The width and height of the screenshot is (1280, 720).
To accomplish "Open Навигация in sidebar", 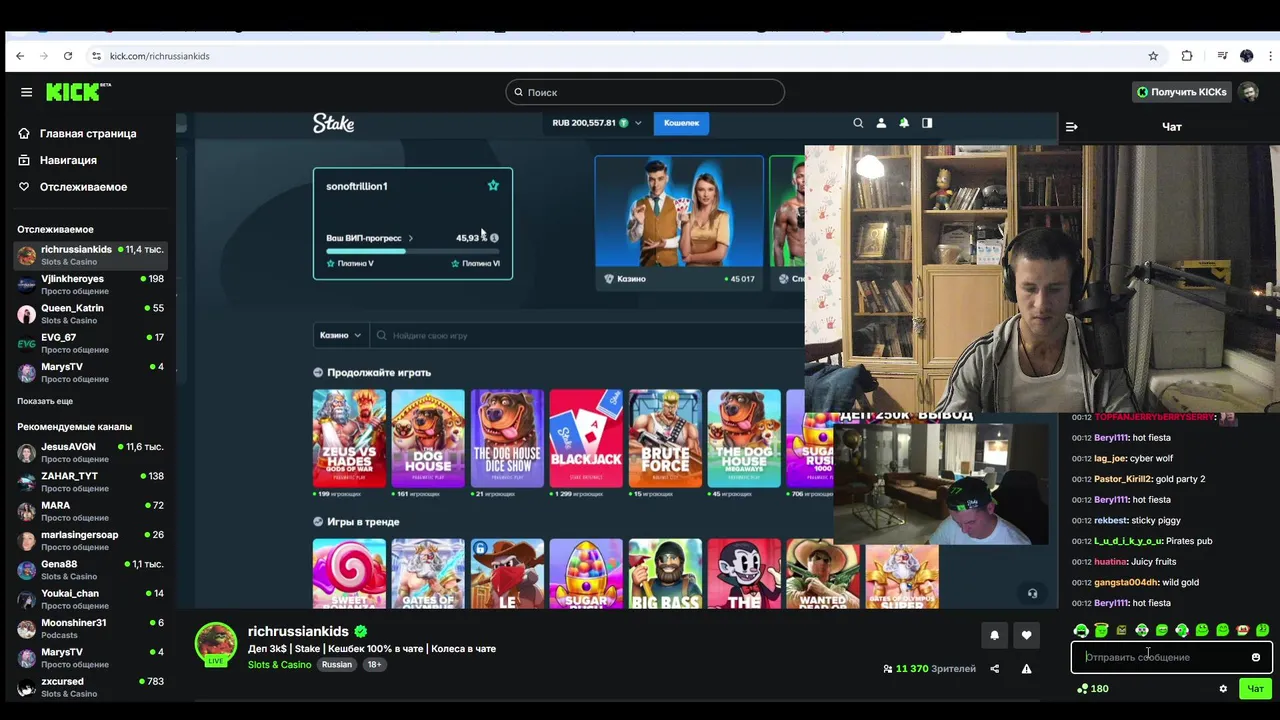I will pyautogui.click(x=68, y=160).
